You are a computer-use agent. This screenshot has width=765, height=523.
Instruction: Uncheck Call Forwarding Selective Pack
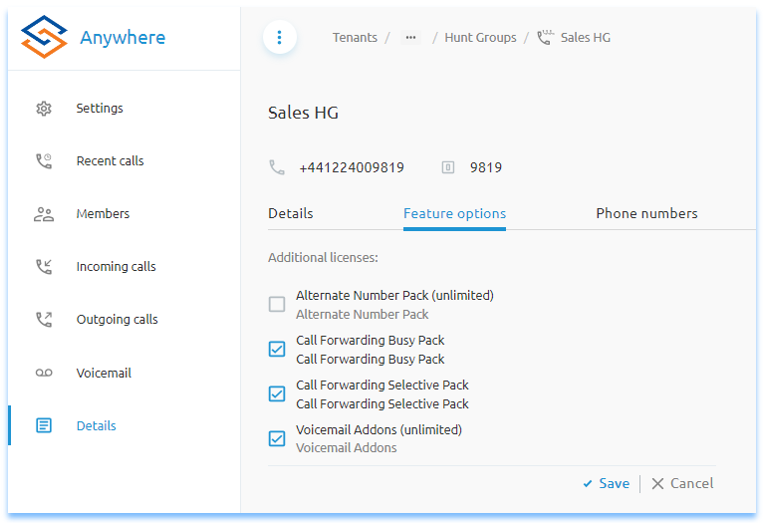pos(277,394)
